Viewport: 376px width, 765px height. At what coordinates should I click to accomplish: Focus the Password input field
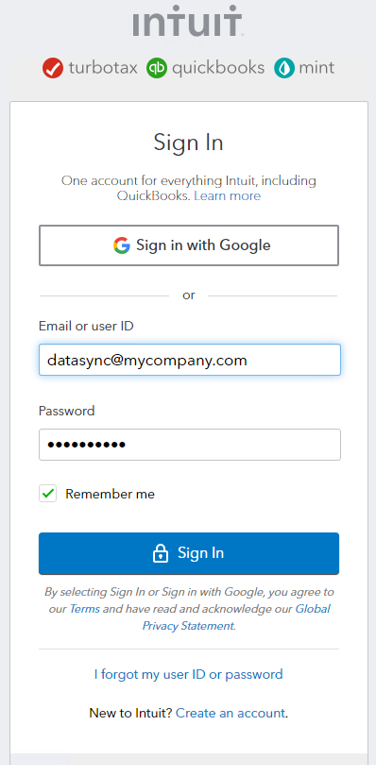[190, 444]
